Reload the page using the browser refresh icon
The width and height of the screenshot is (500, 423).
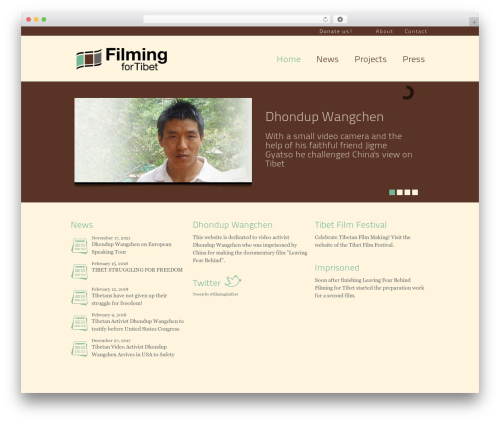pyautogui.click(x=325, y=19)
